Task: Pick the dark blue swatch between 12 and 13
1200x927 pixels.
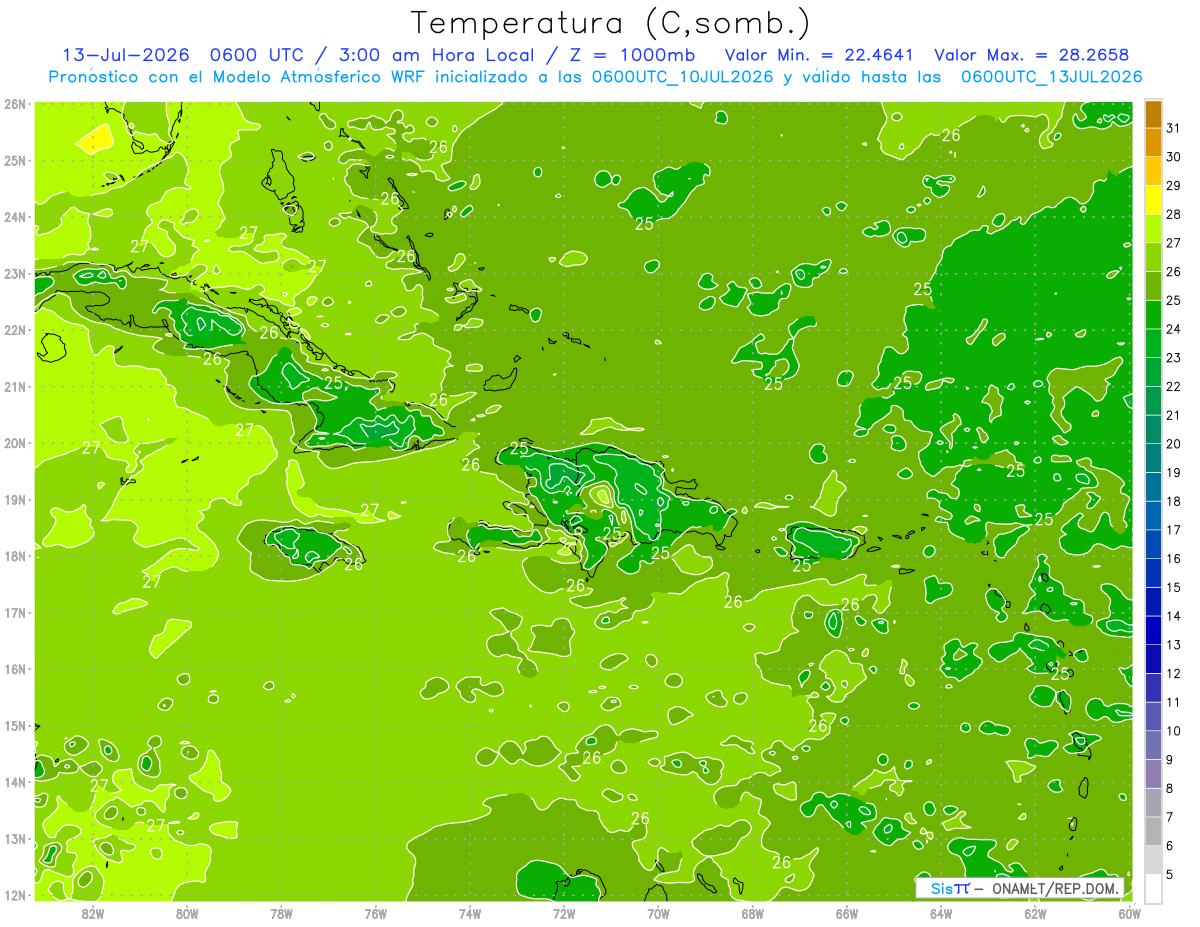Action: 1153,659
